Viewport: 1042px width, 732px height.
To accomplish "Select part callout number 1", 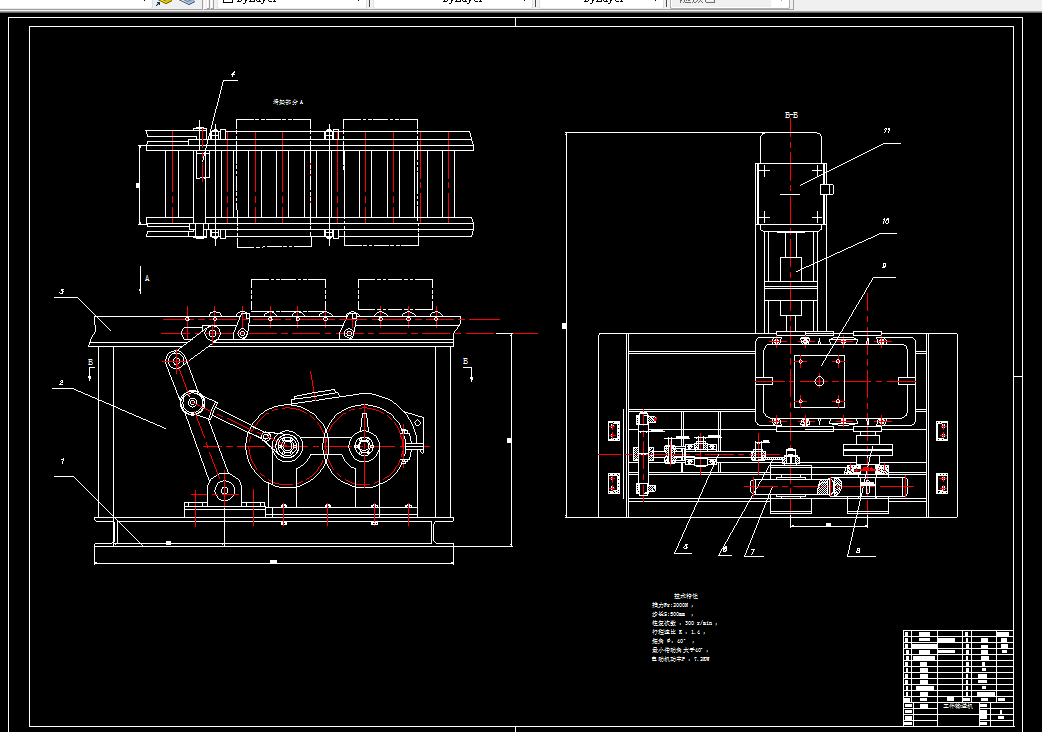I will click(x=62, y=461).
